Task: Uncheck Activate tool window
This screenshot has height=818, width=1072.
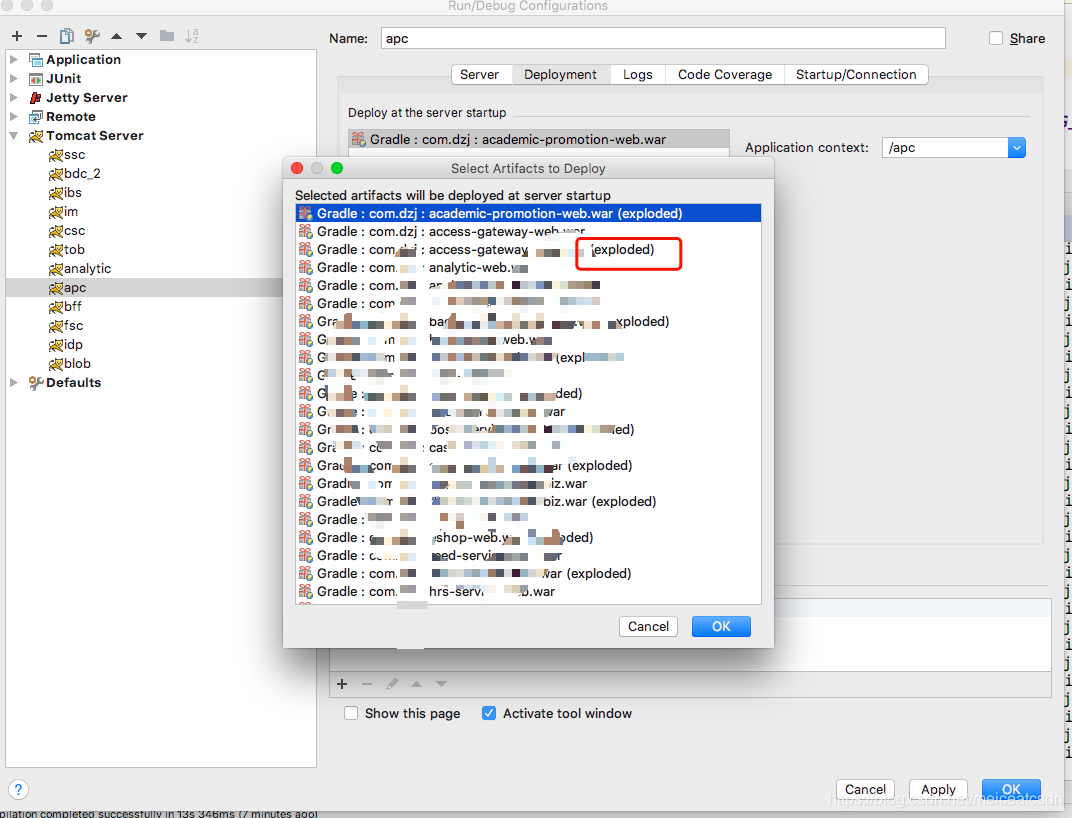Action: pyautogui.click(x=489, y=713)
